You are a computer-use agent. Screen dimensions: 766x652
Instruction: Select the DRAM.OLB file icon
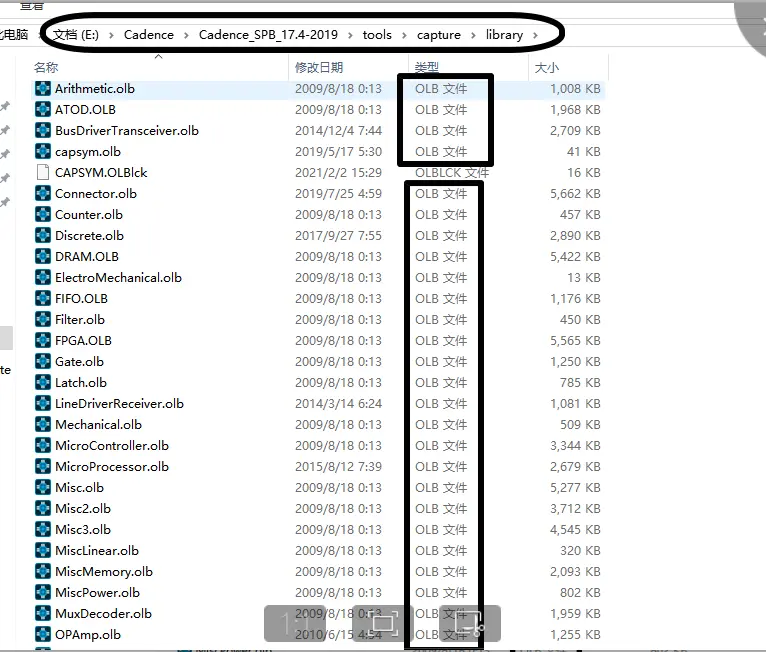[x=43, y=257]
